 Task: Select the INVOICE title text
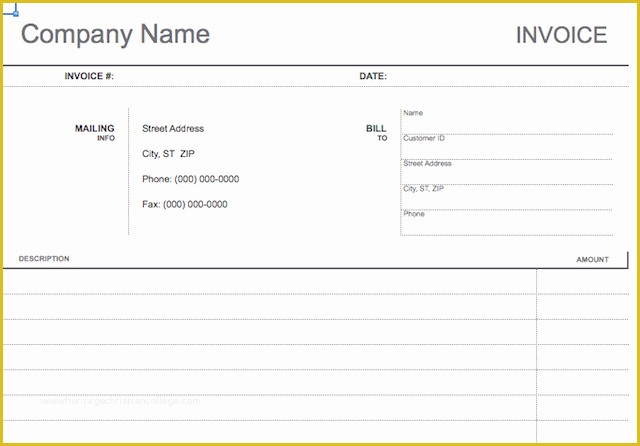561,35
